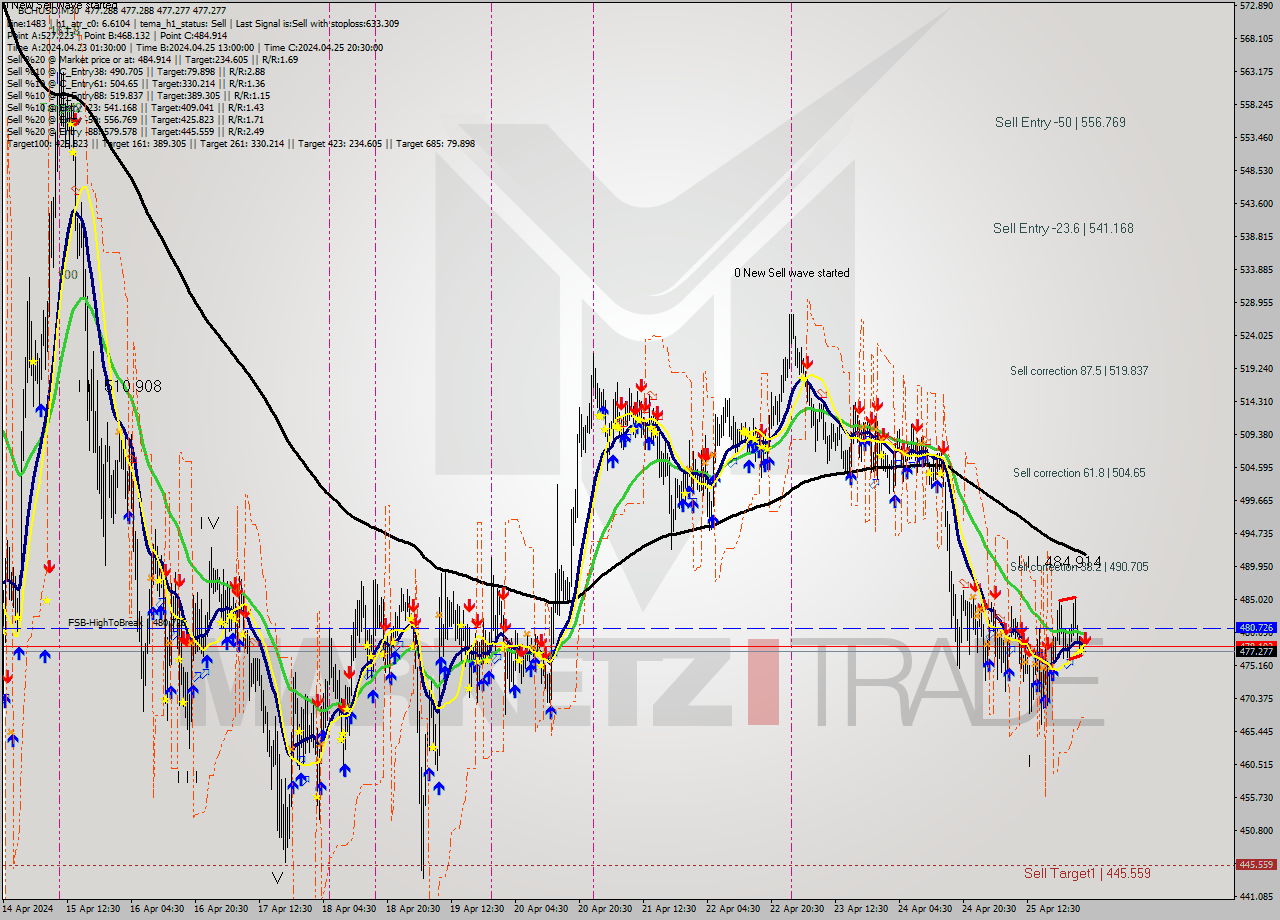This screenshot has height=920, width=1280.
Task: Click the line with 'Target:409.041 || R/R:1.43'
Action: click(136, 107)
